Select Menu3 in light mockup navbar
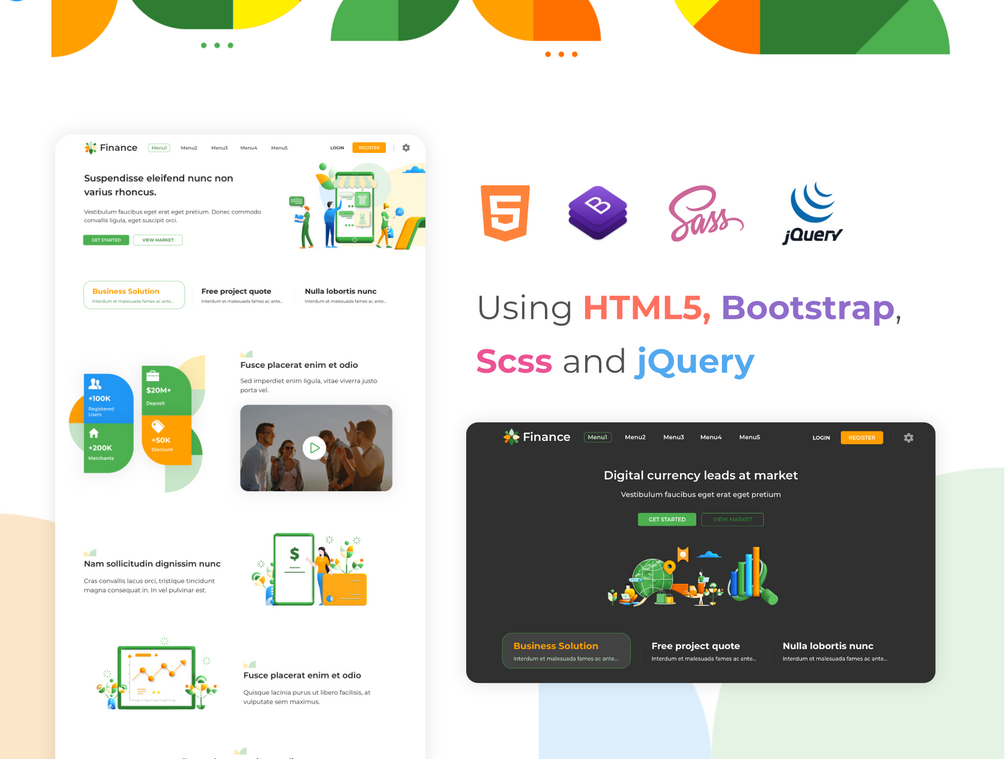 tap(219, 148)
